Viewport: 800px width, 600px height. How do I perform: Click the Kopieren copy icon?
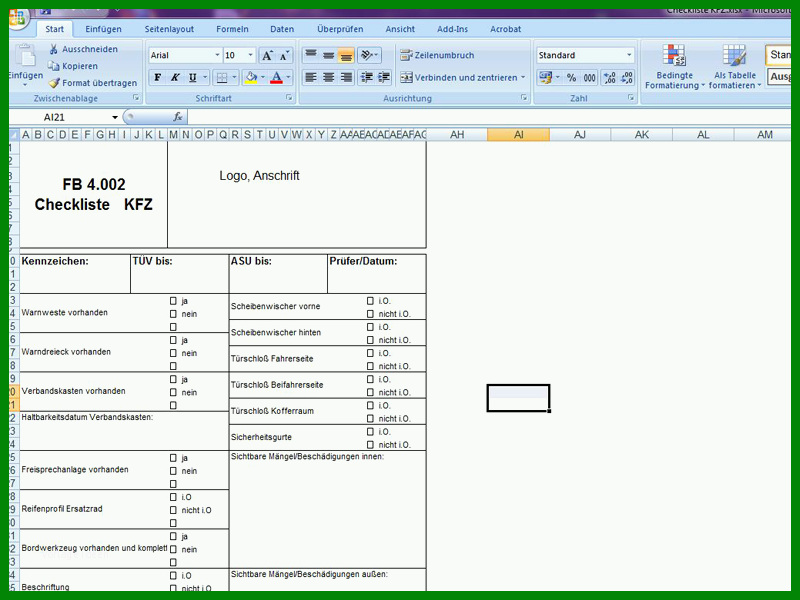pyautogui.click(x=53, y=66)
